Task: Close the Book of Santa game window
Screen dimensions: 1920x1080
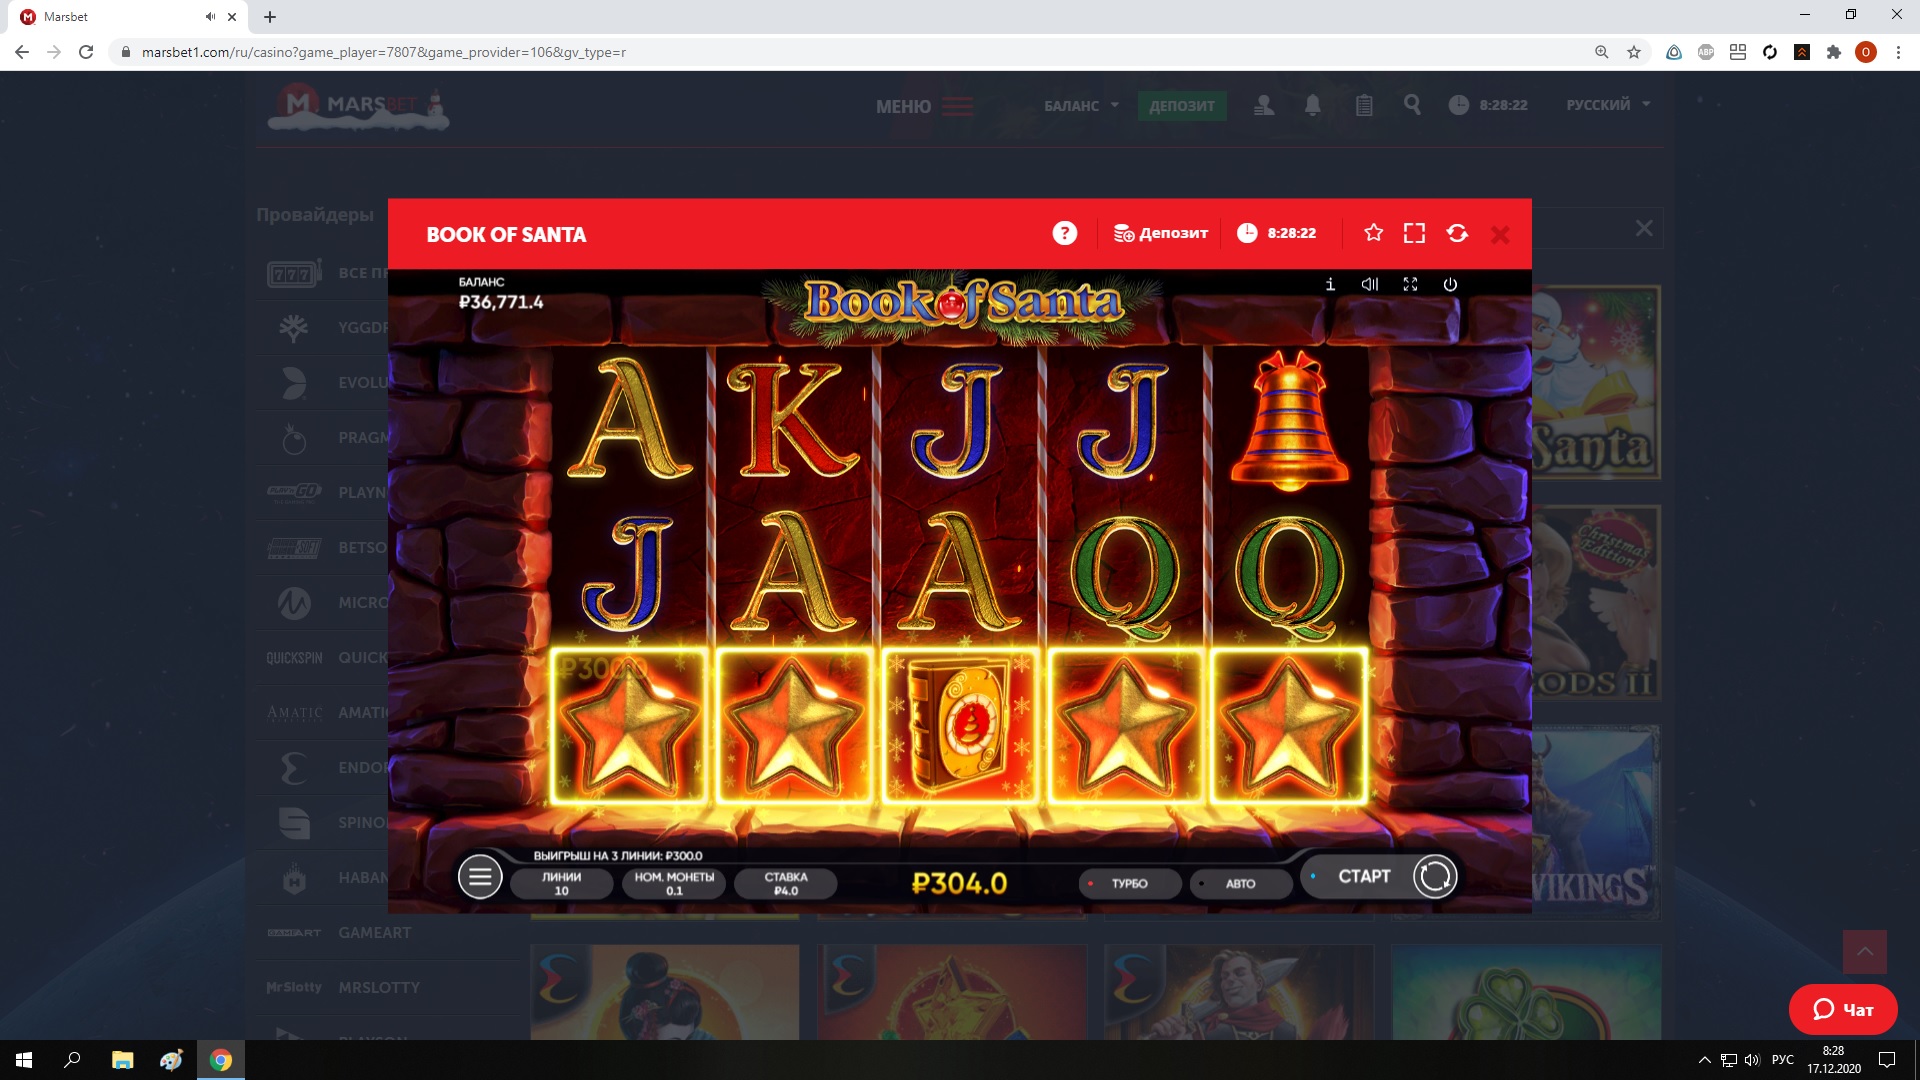Action: 1500,235
